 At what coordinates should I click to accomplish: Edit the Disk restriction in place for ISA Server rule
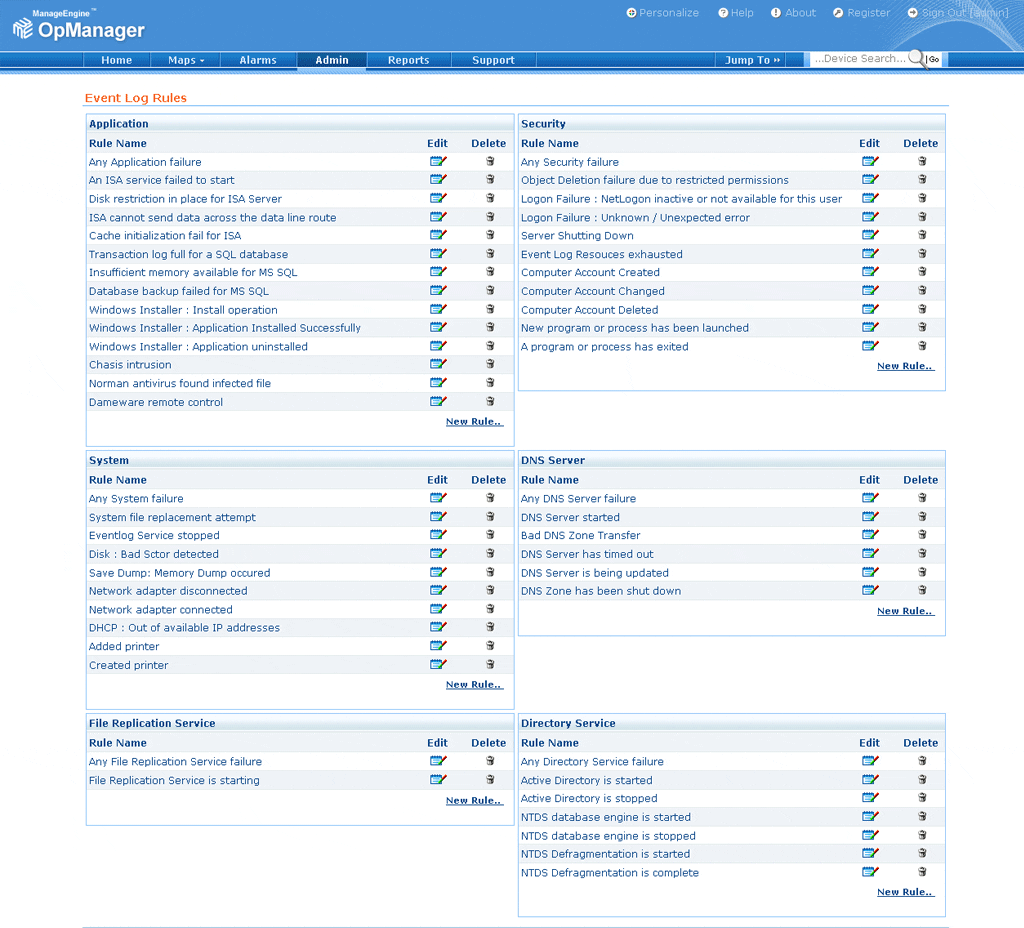click(438, 198)
